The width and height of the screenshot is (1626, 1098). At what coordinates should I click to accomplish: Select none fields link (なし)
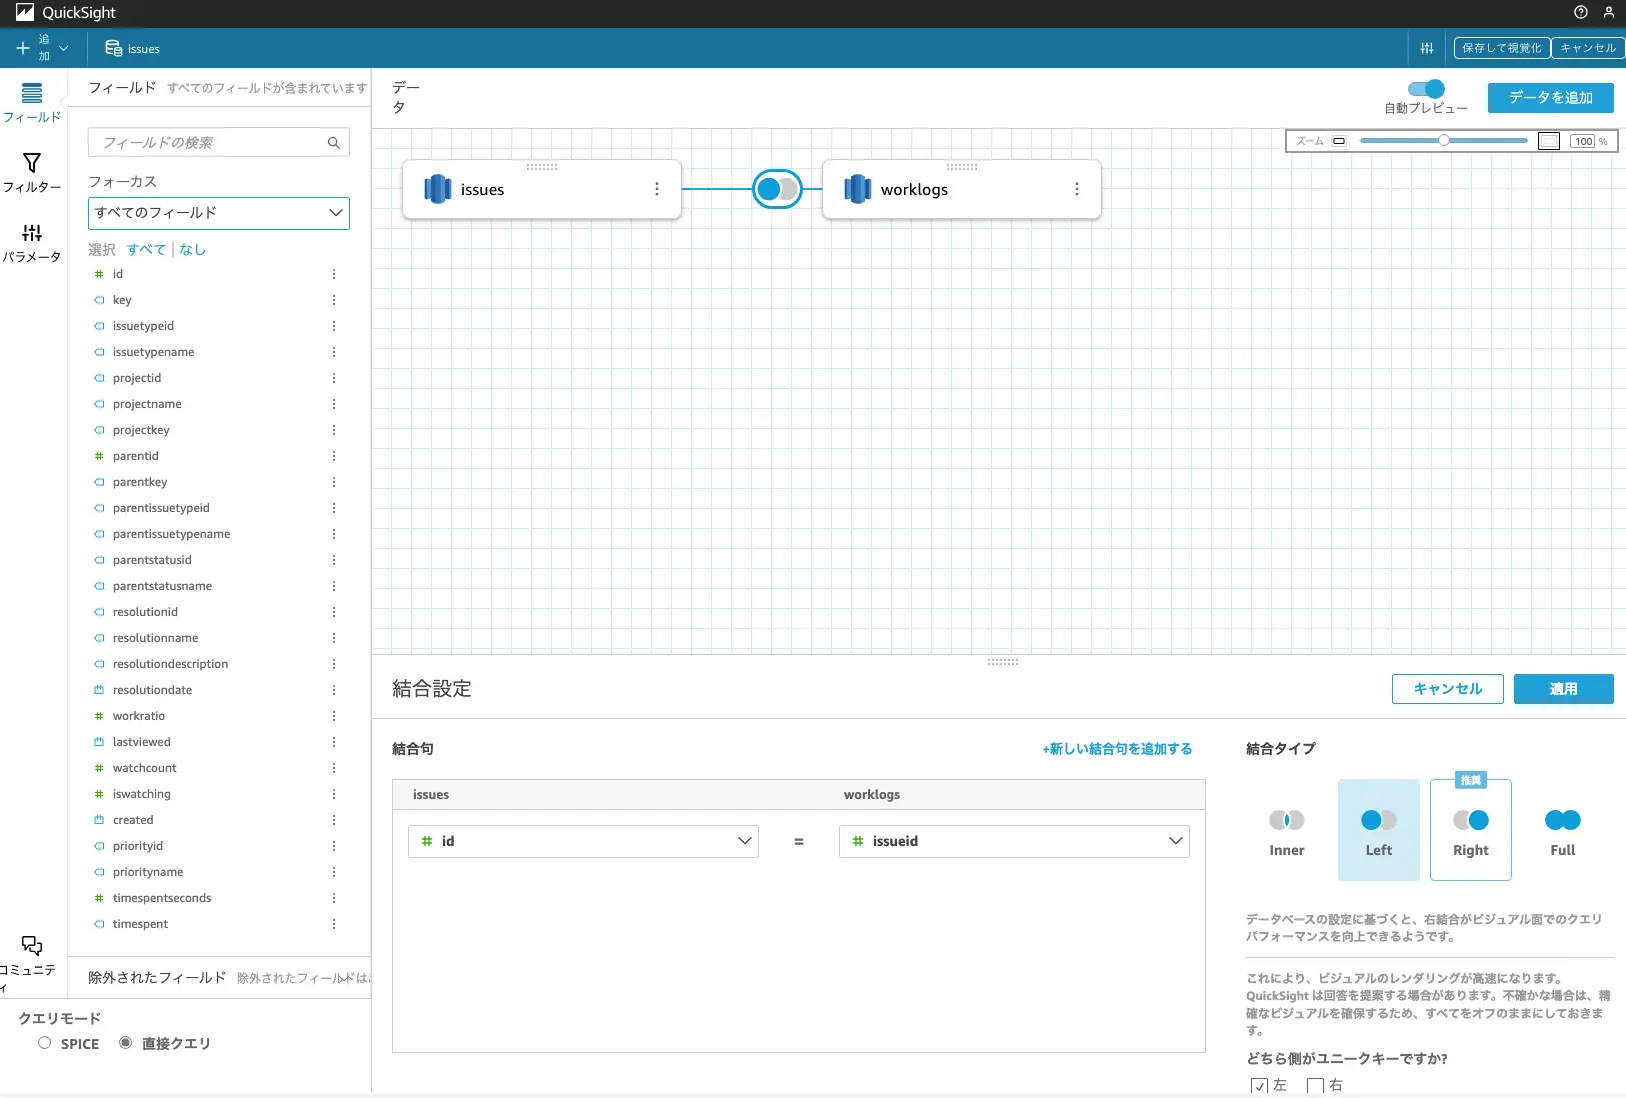point(192,250)
